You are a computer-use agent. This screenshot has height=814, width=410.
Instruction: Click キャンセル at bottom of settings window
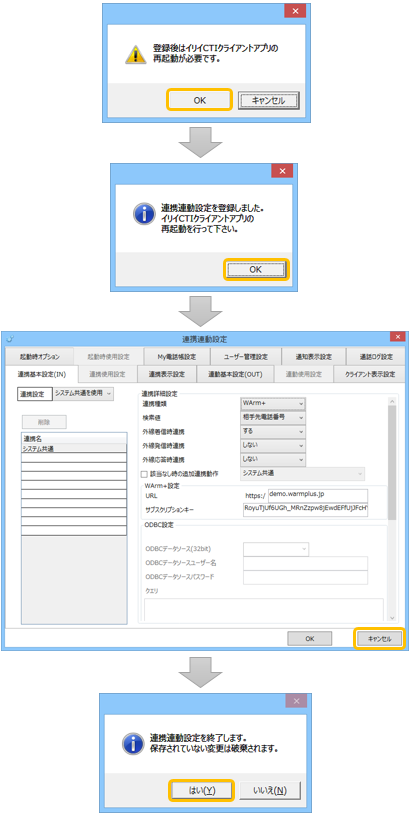(379, 639)
